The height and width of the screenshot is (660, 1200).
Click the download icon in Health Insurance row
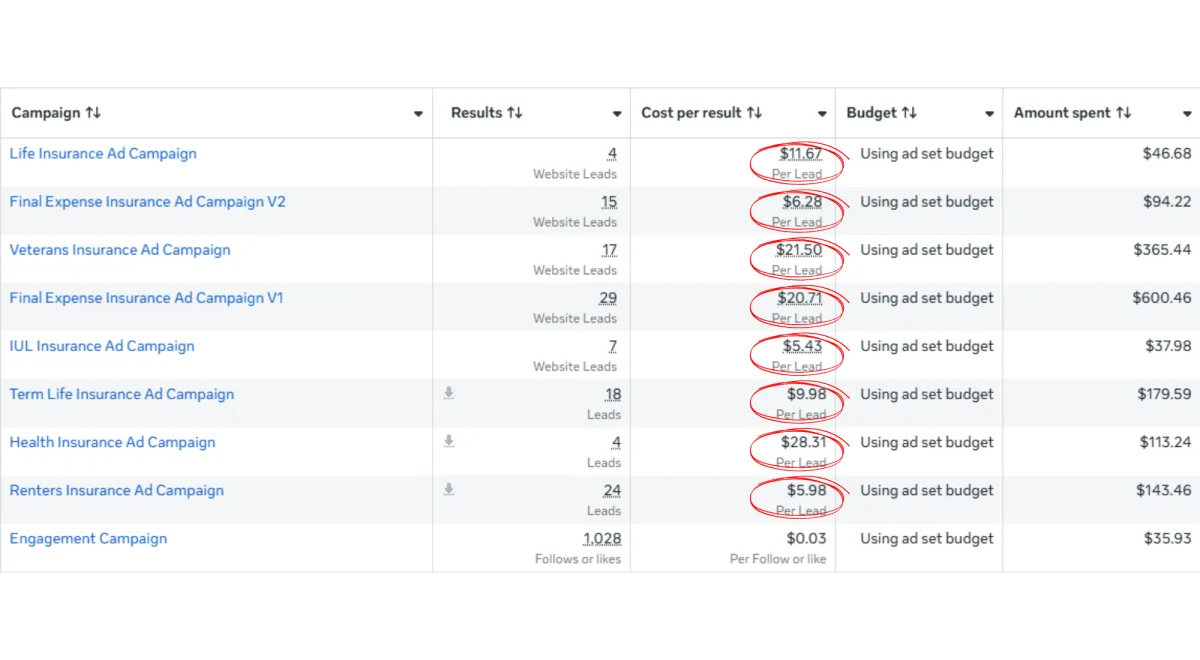click(449, 442)
